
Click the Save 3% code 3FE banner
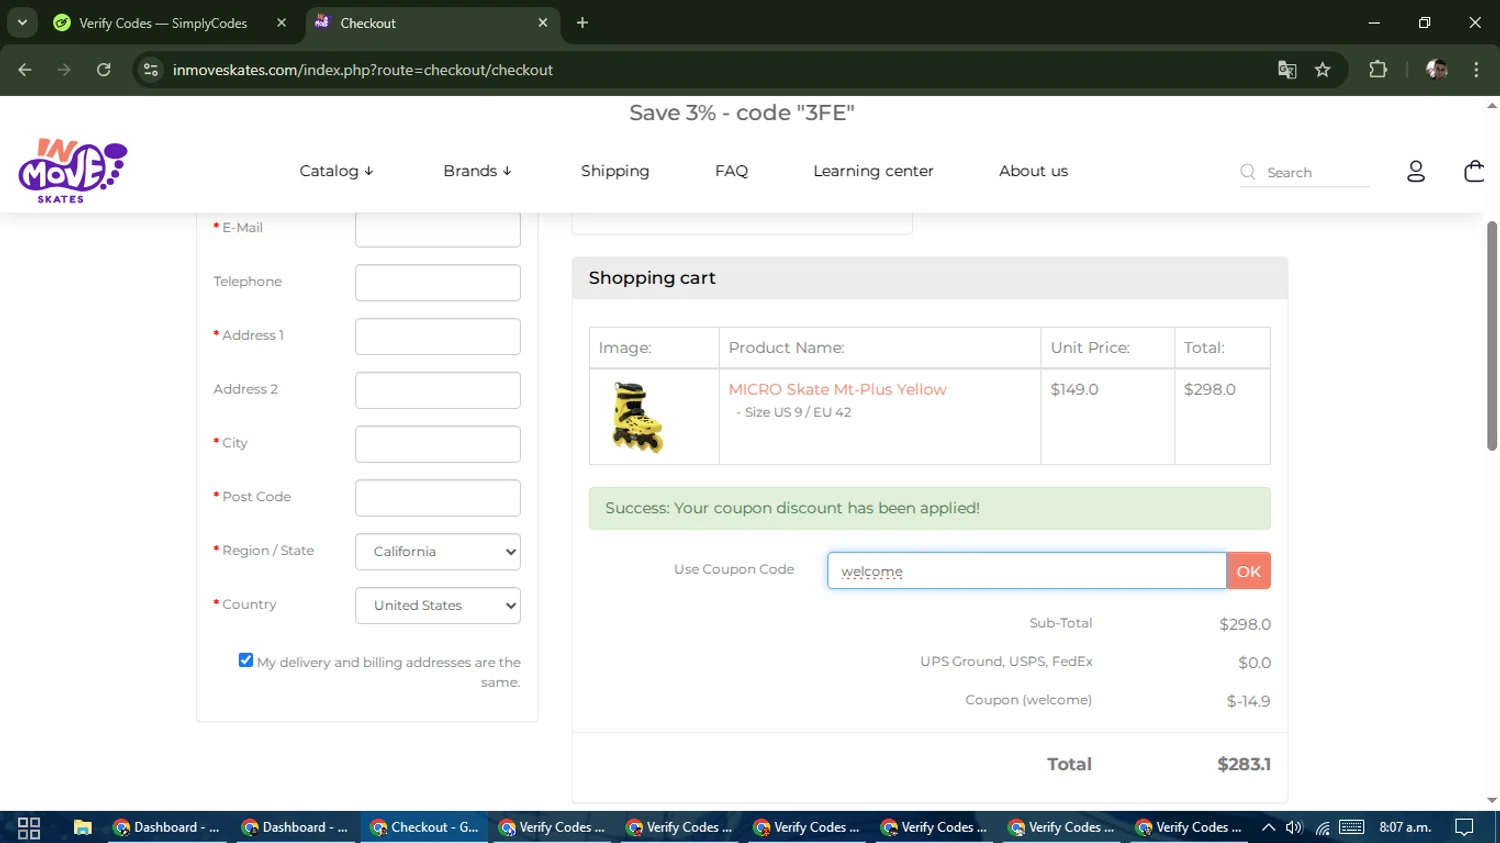click(x=742, y=113)
